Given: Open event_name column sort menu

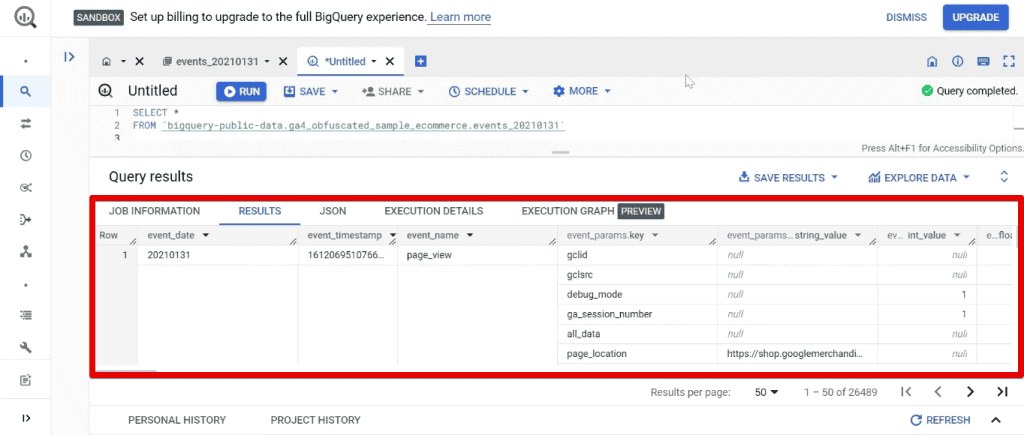Looking at the screenshot, I should (x=469, y=234).
